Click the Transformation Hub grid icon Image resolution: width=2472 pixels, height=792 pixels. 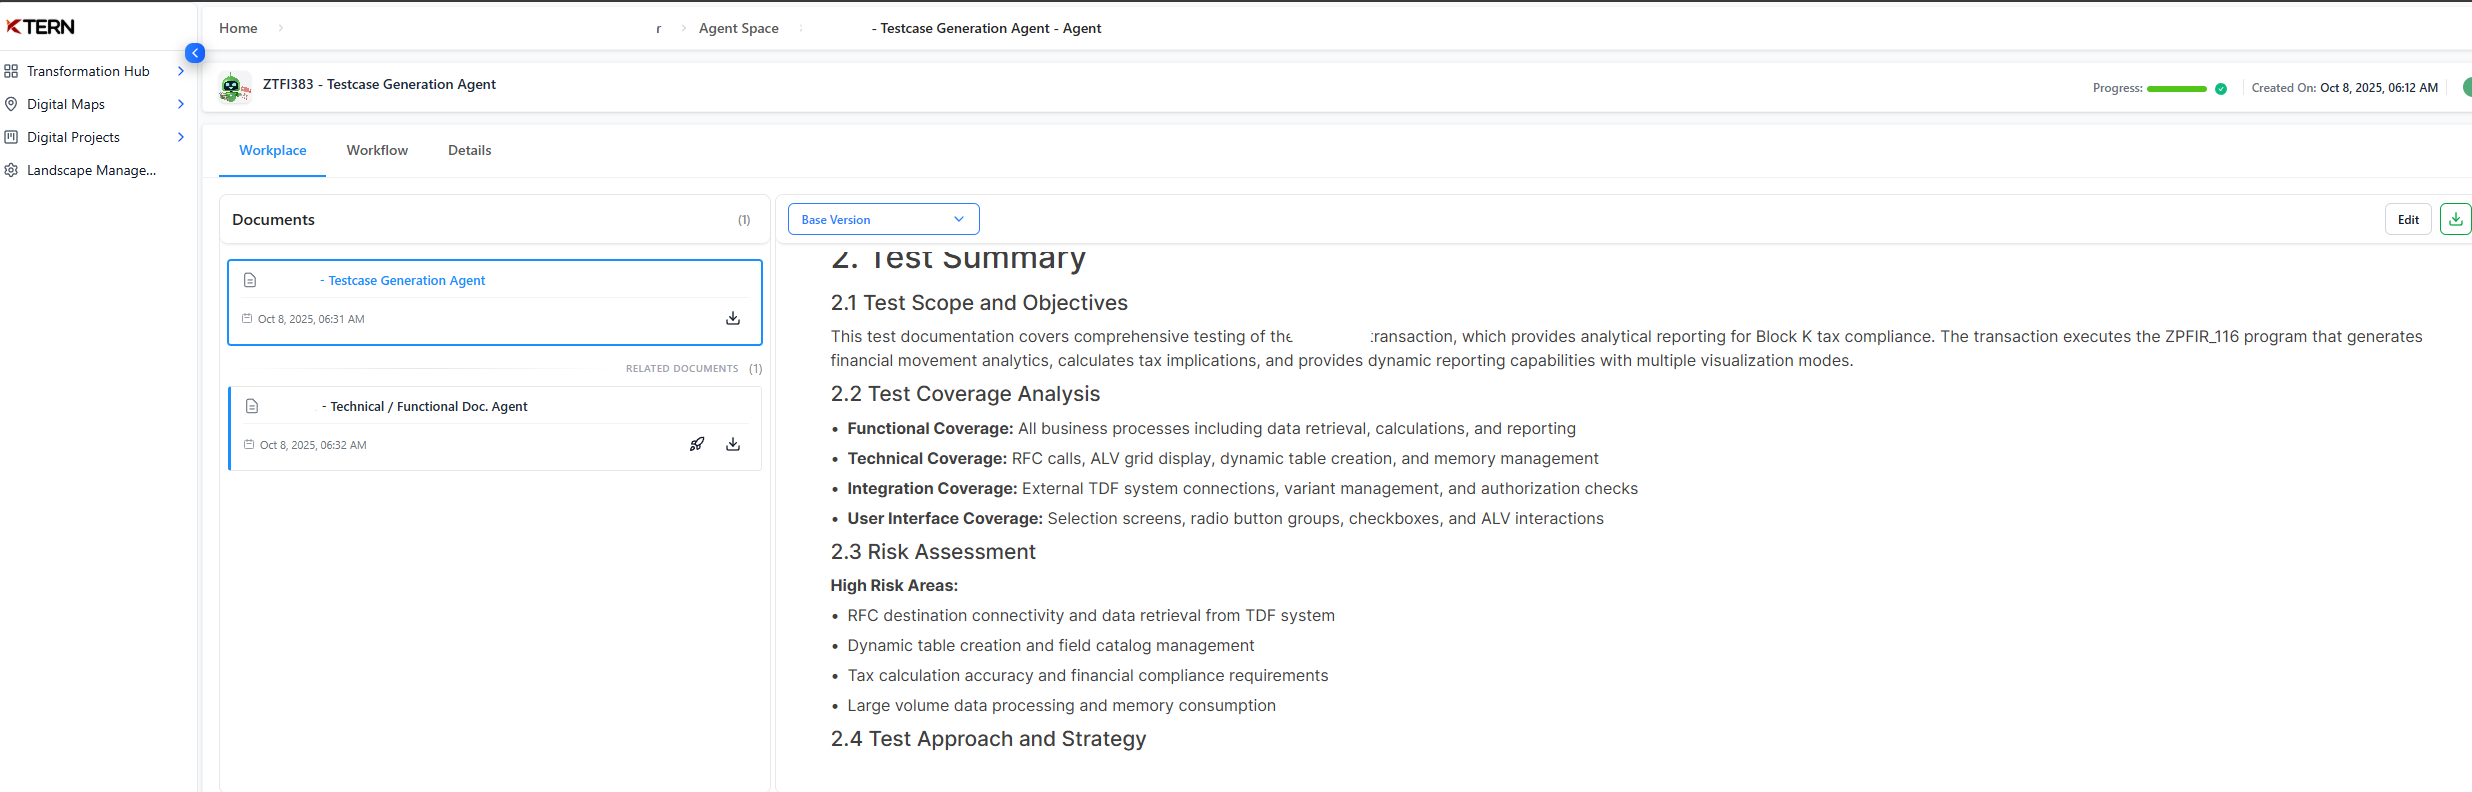(x=11, y=71)
